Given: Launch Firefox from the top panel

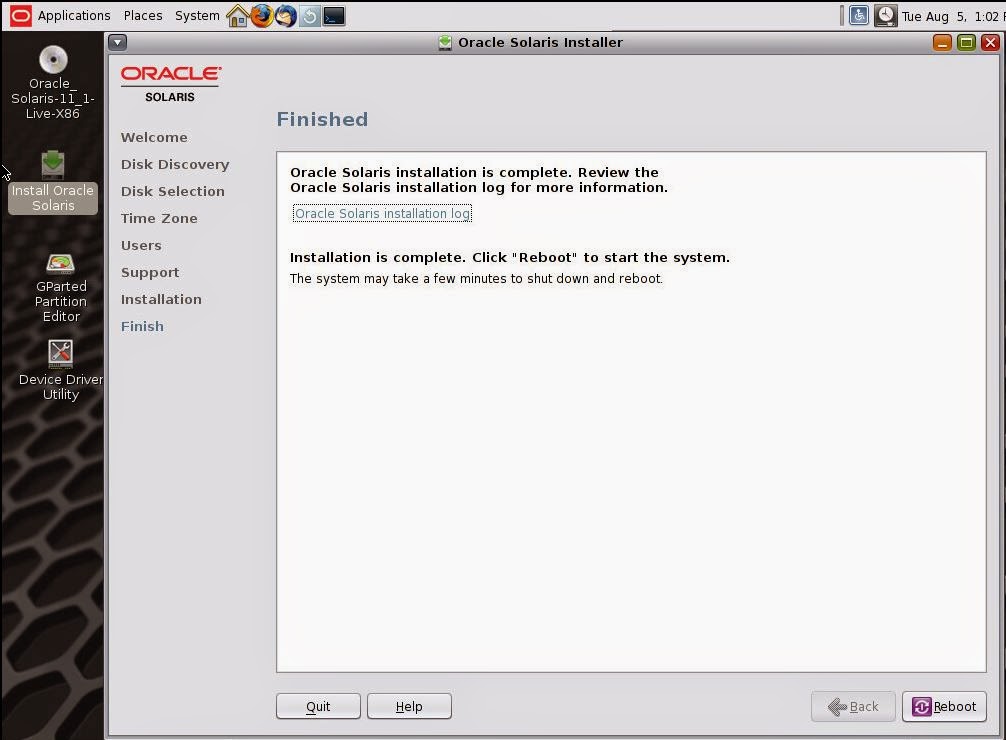Looking at the screenshot, I should pyautogui.click(x=262, y=15).
